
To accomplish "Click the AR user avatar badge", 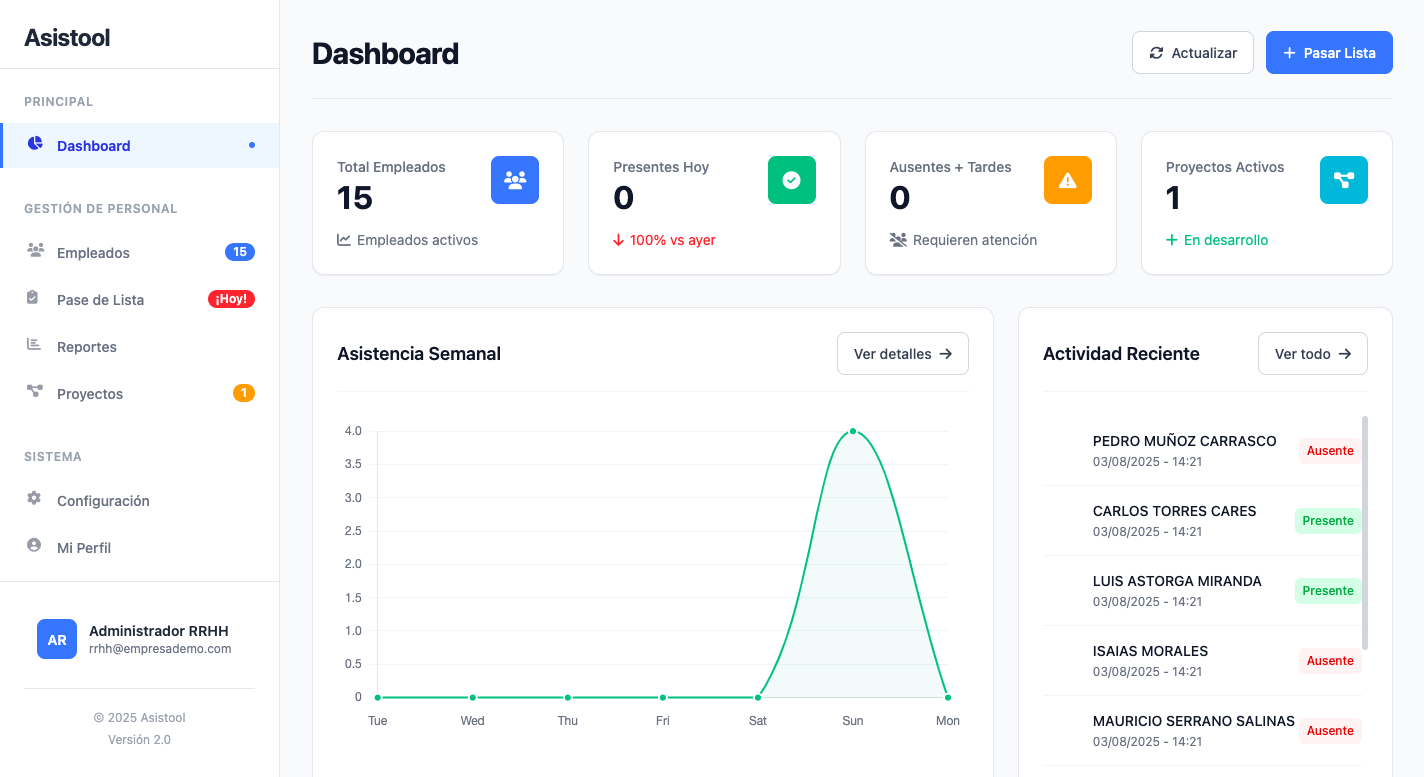I will 57,639.
